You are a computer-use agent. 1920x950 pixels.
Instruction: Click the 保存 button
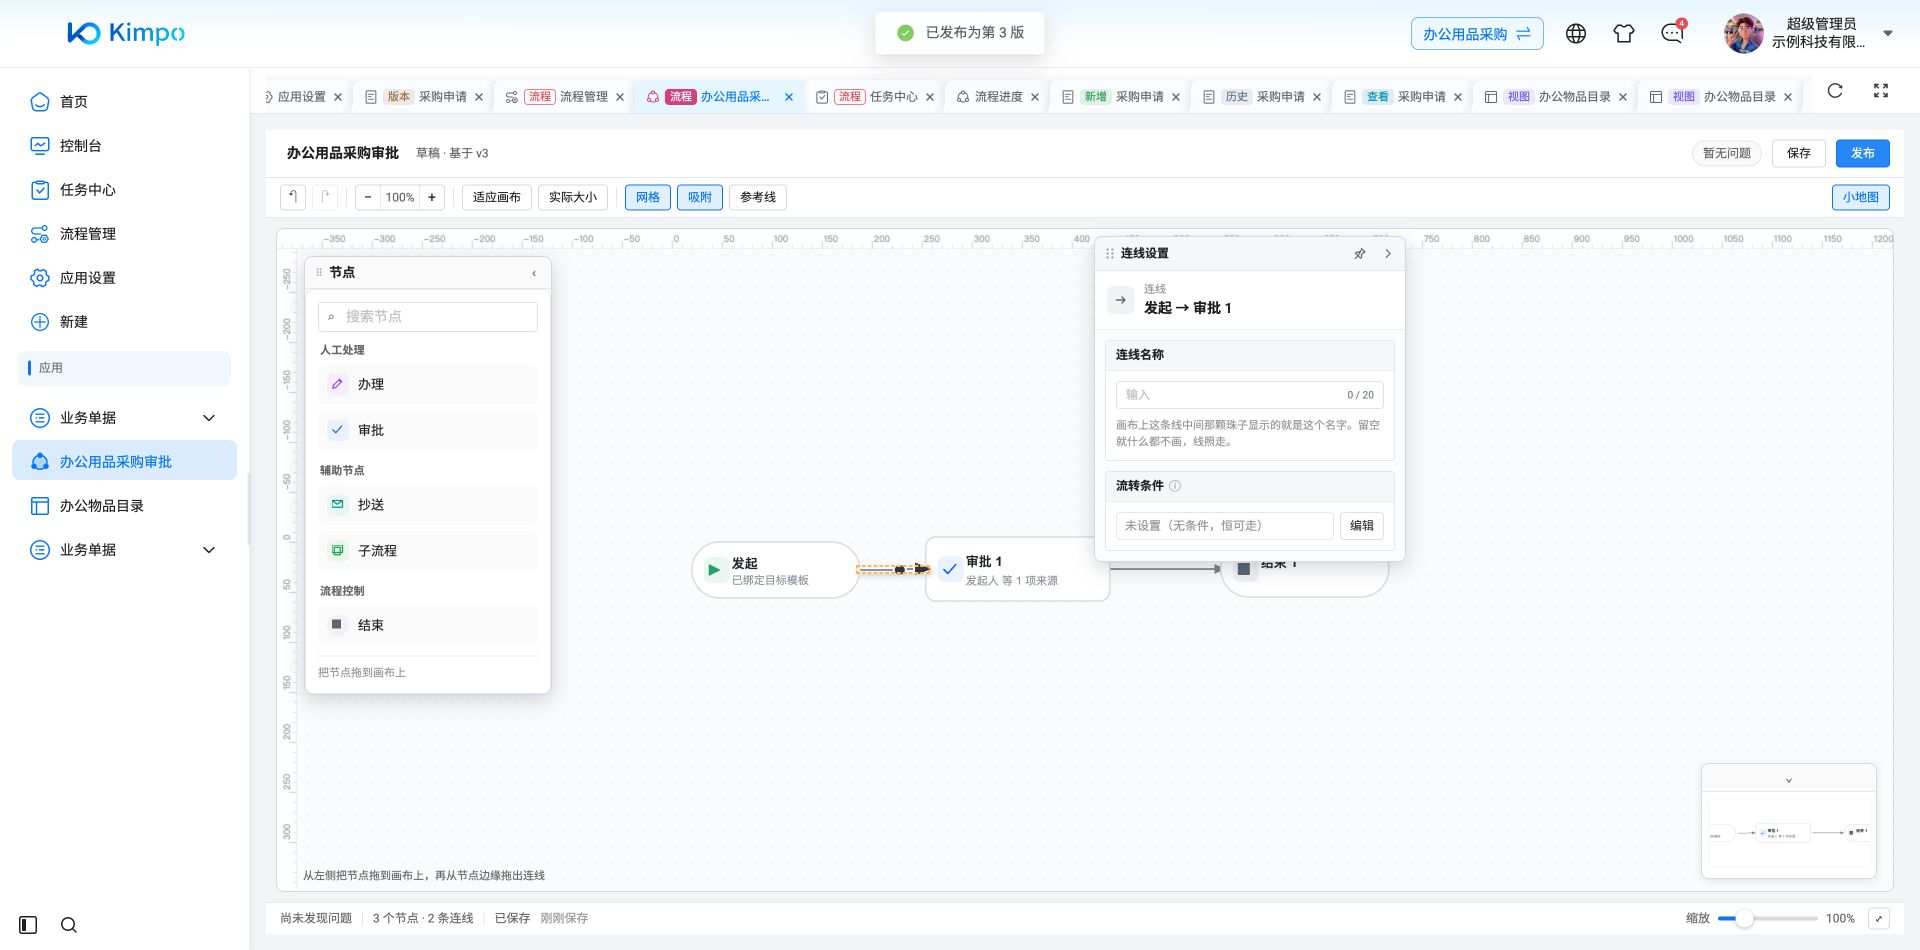point(1799,153)
